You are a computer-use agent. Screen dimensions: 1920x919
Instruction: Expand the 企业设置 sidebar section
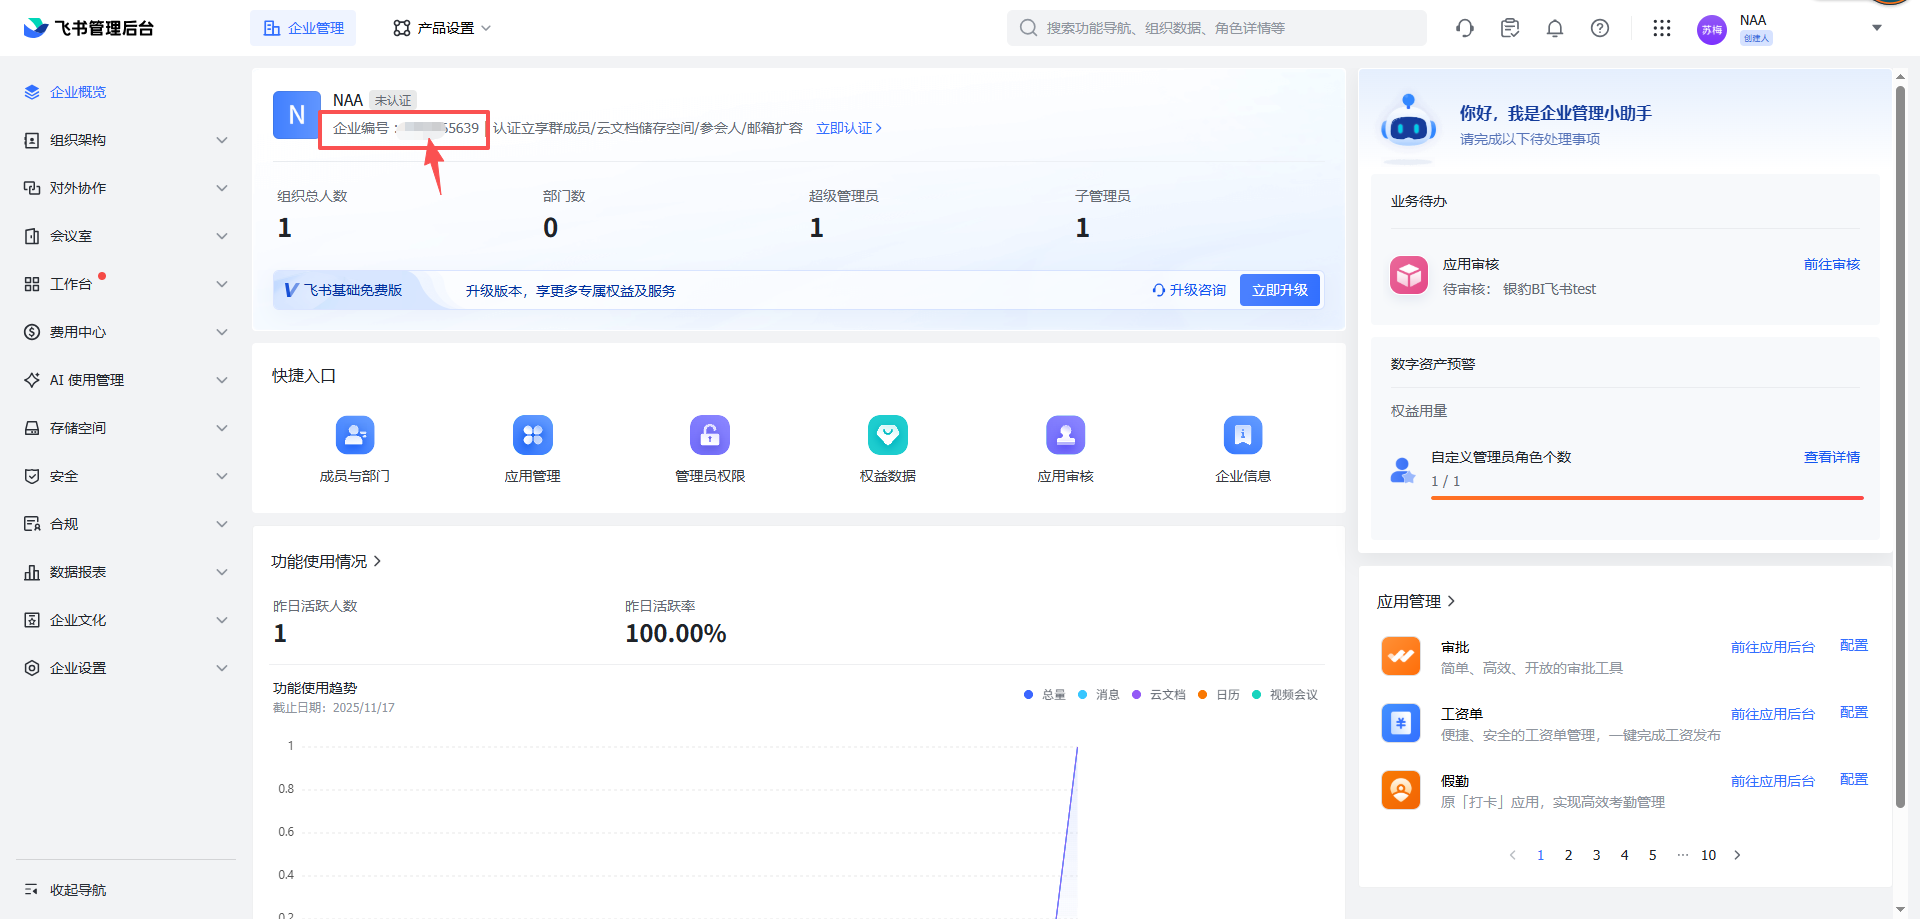(x=126, y=668)
